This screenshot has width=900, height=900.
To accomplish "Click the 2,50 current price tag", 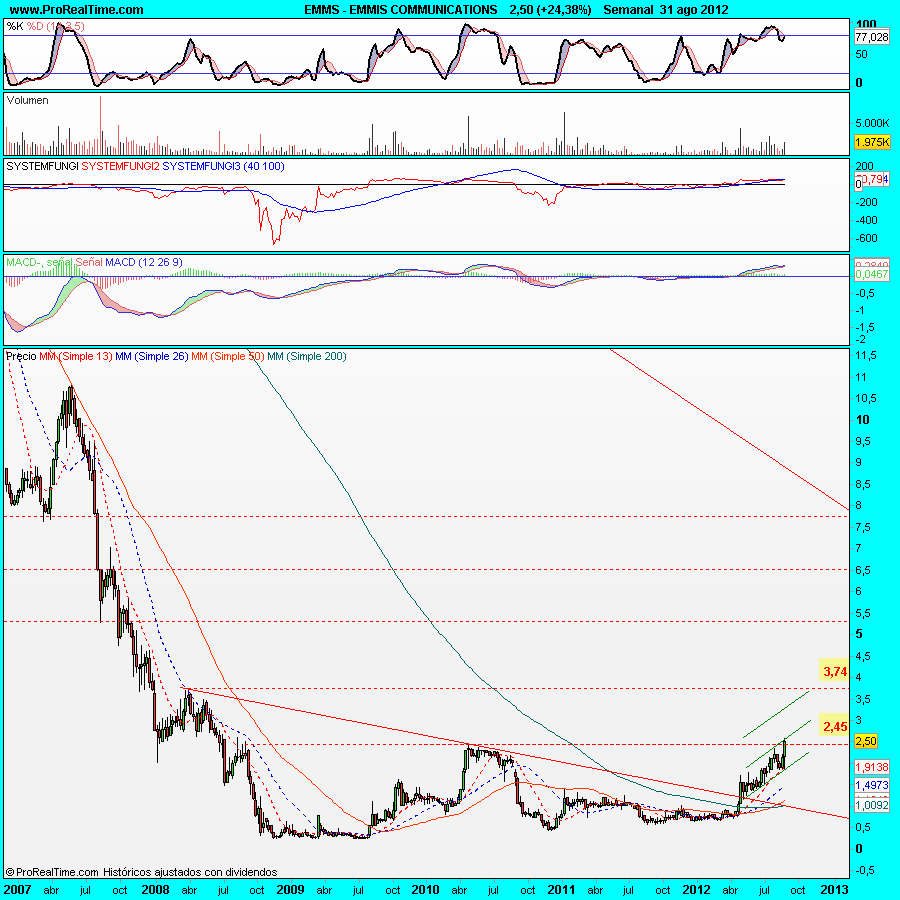I will tap(866, 741).
